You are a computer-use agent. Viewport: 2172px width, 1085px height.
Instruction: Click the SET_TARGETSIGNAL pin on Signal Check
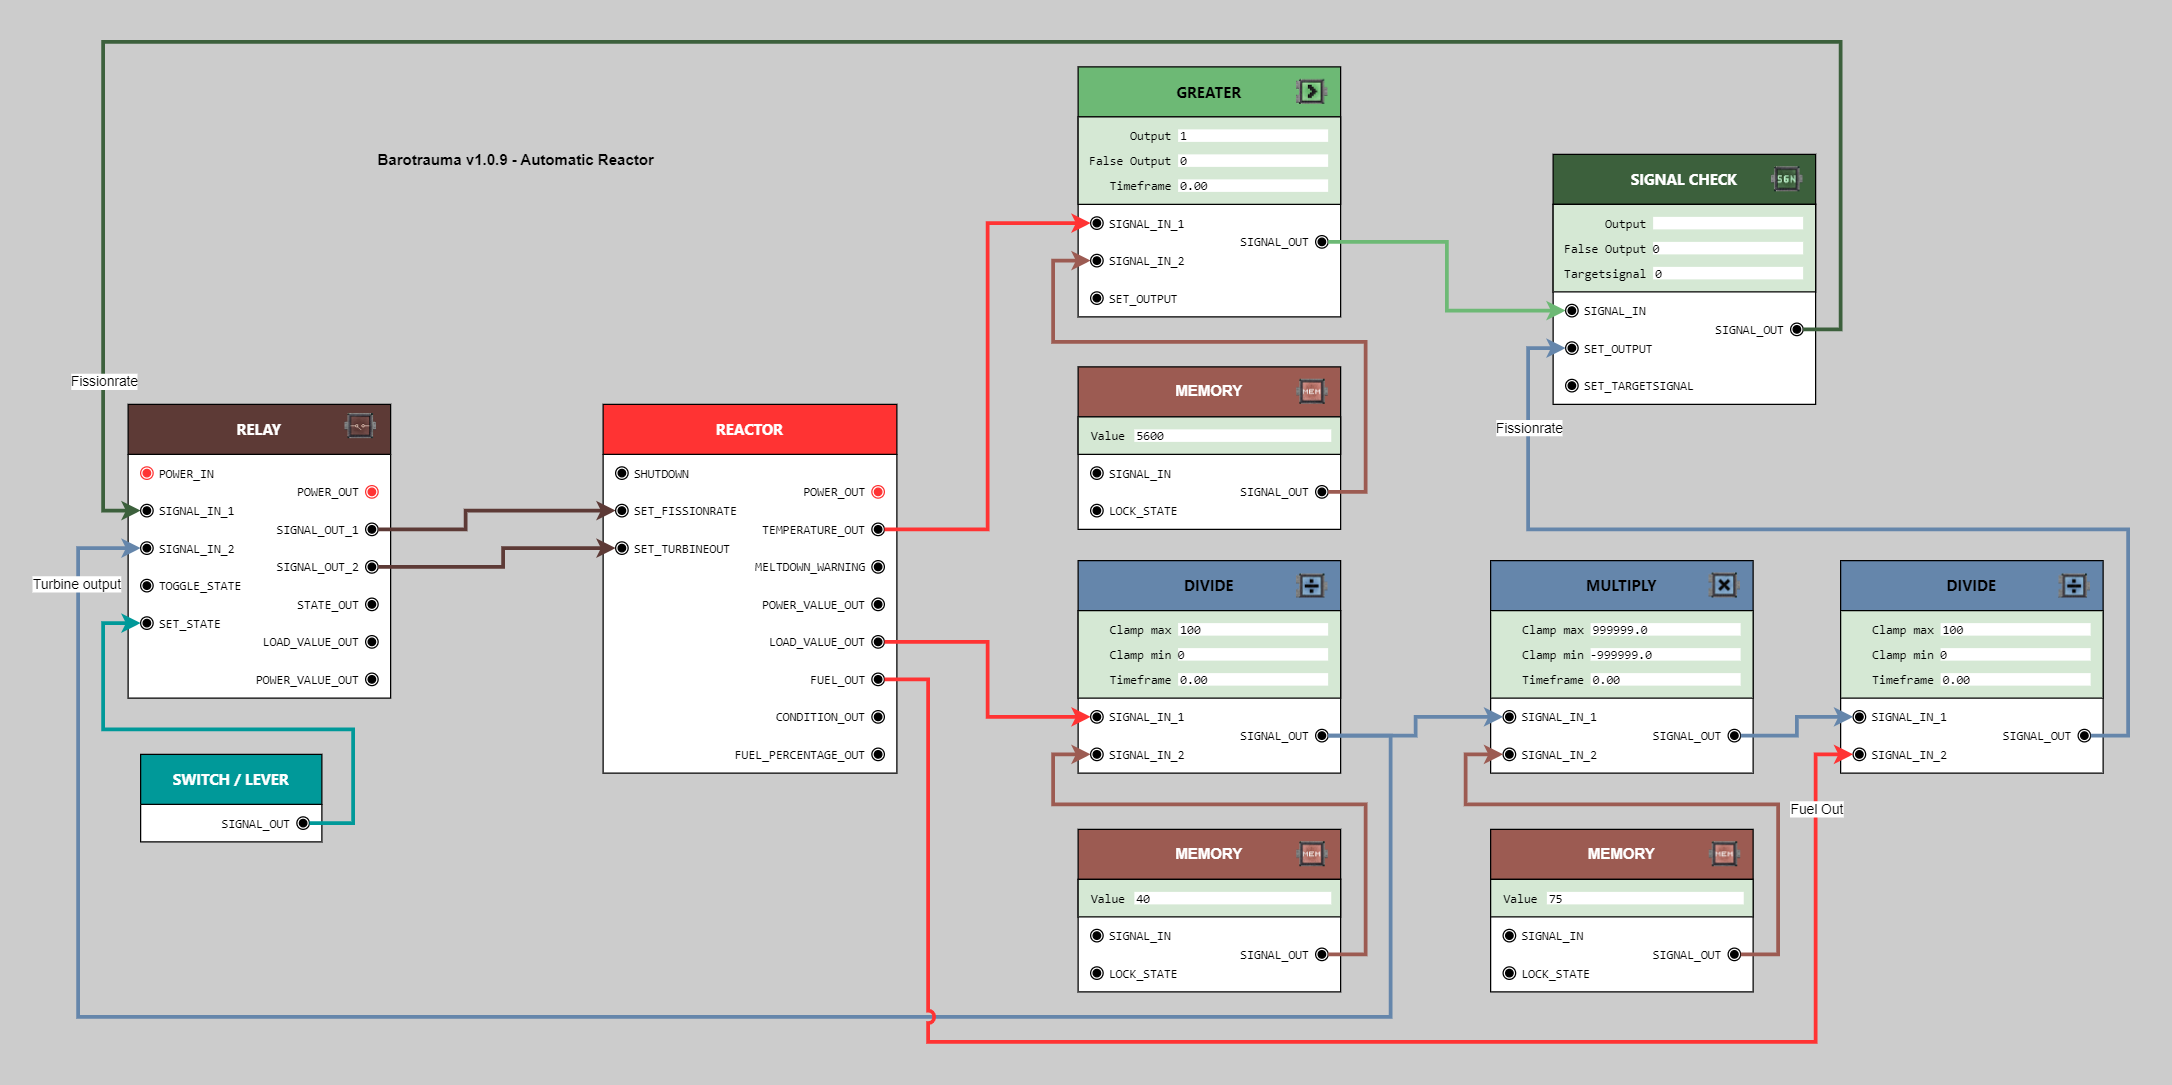[x=1572, y=385]
